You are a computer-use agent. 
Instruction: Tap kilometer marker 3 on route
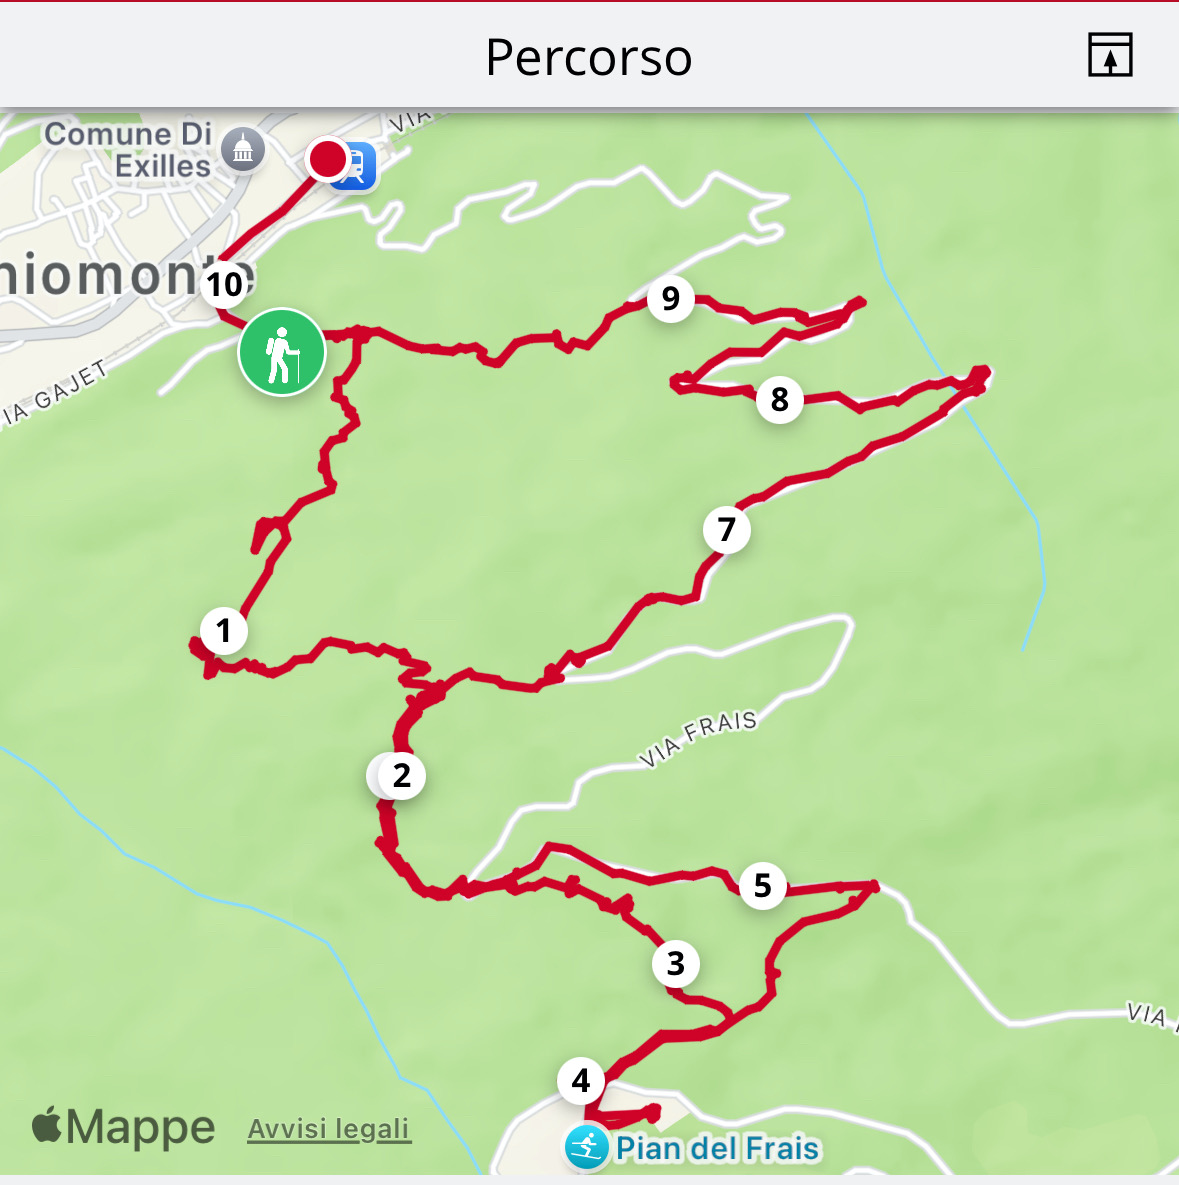point(676,964)
